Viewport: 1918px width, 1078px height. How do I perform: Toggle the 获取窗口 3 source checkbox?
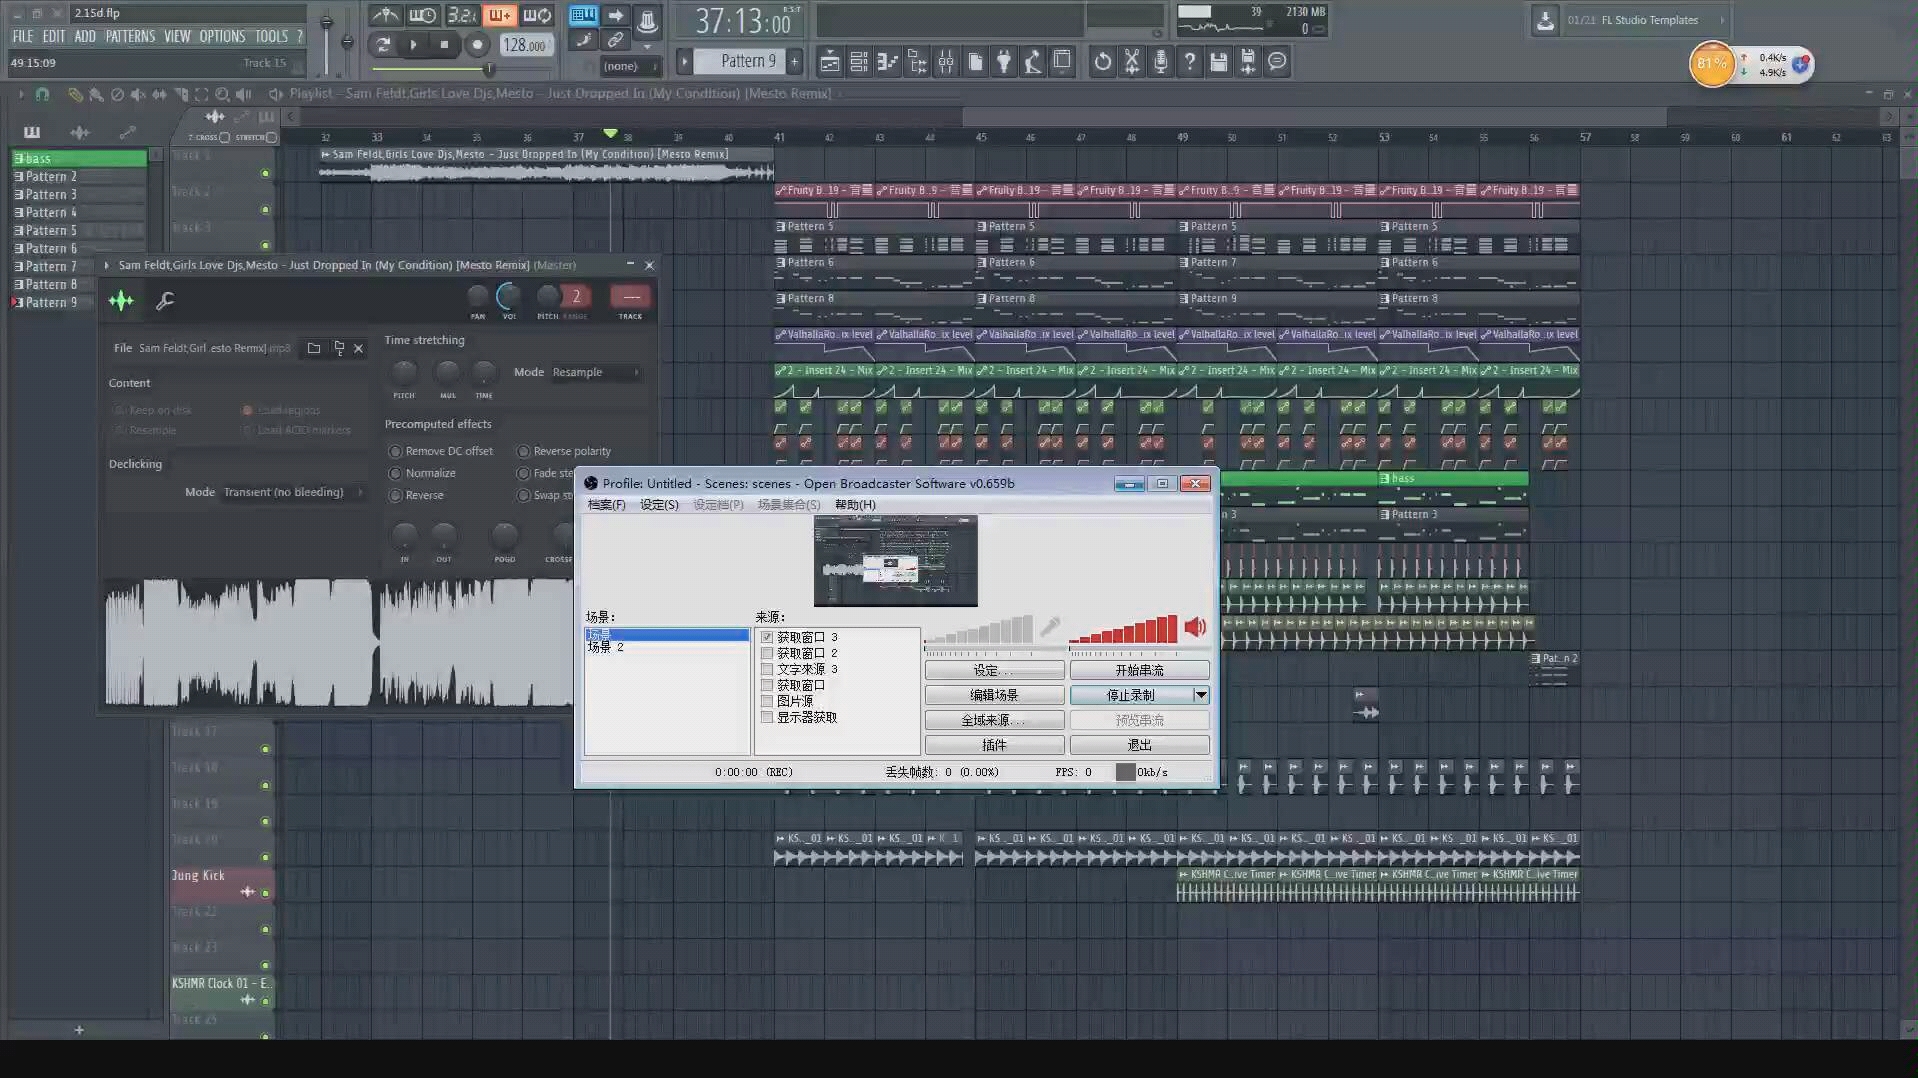[x=767, y=637]
